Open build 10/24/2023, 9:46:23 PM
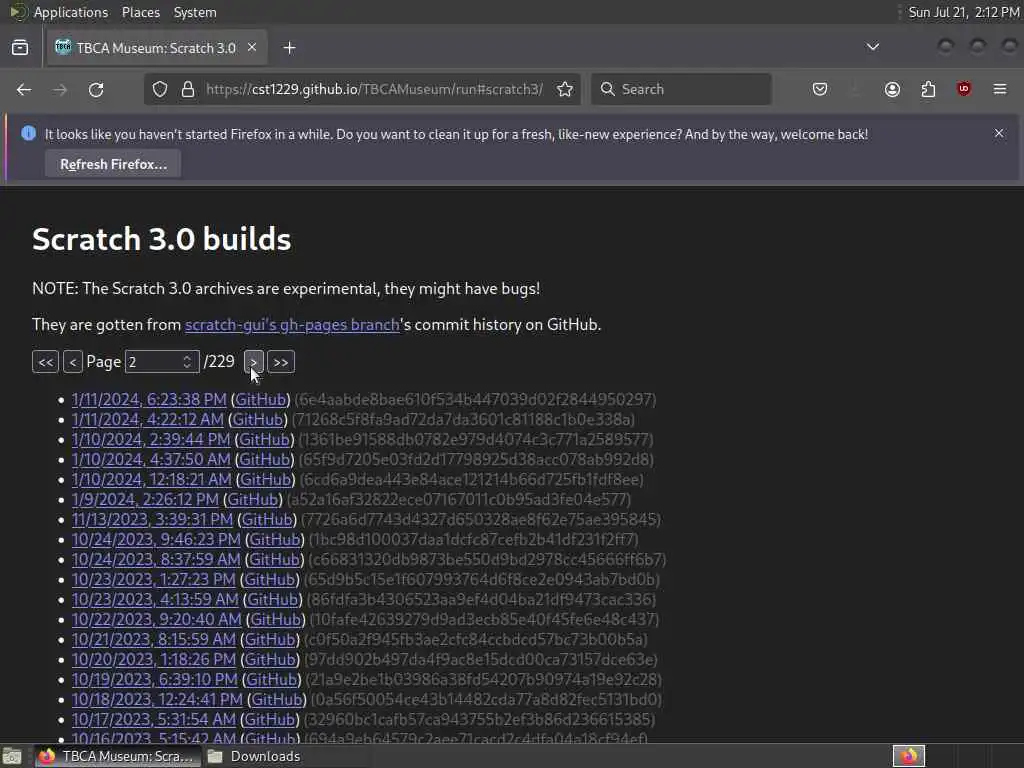 tap(156, 539)
